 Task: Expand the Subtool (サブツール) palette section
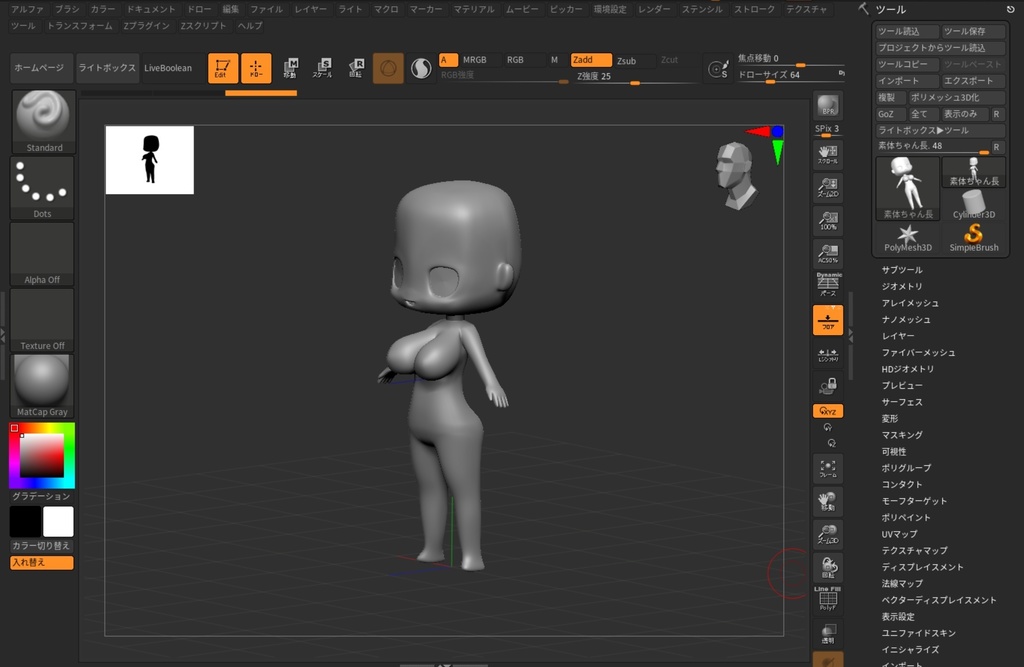tap(901, 270)
